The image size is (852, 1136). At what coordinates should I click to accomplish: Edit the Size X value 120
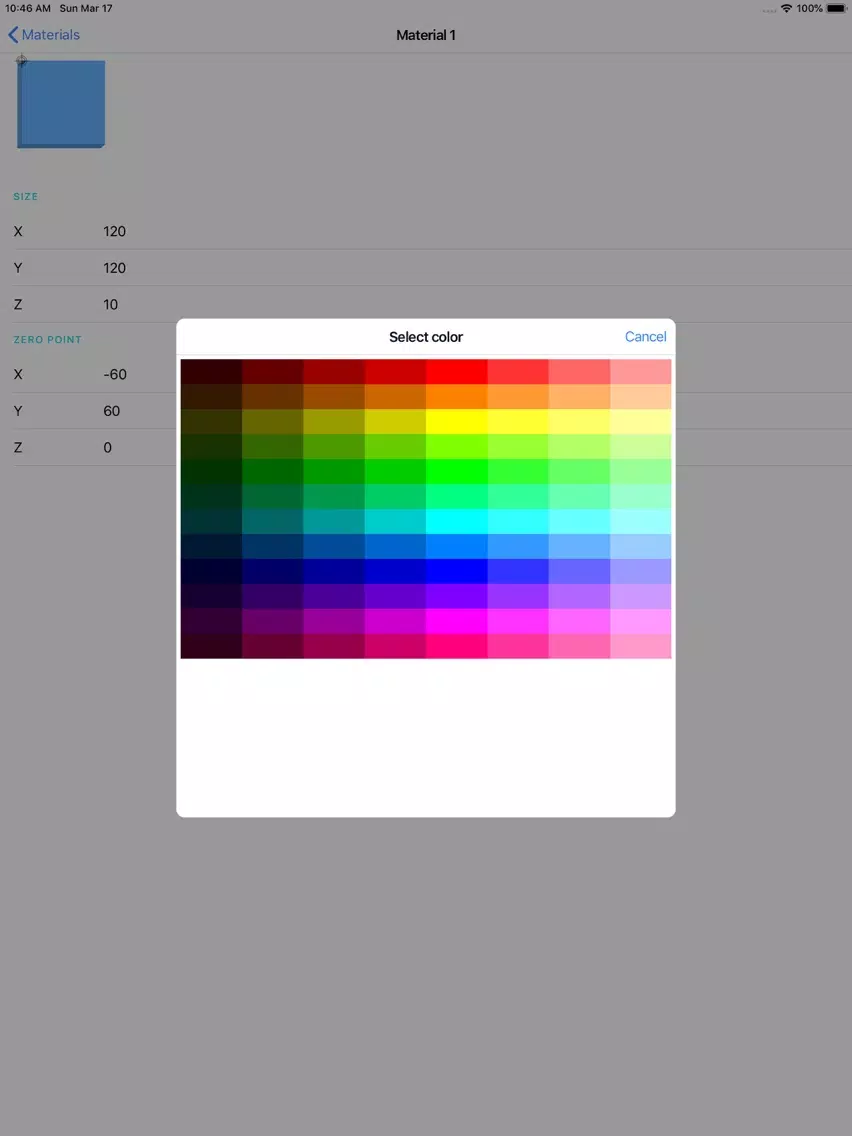click(x=114, y=232)
